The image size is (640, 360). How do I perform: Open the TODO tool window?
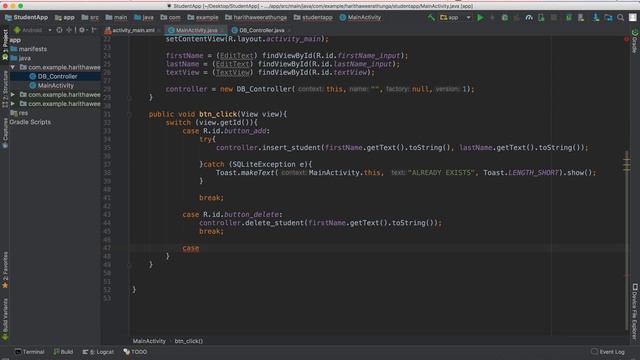[x=135, y=352]
